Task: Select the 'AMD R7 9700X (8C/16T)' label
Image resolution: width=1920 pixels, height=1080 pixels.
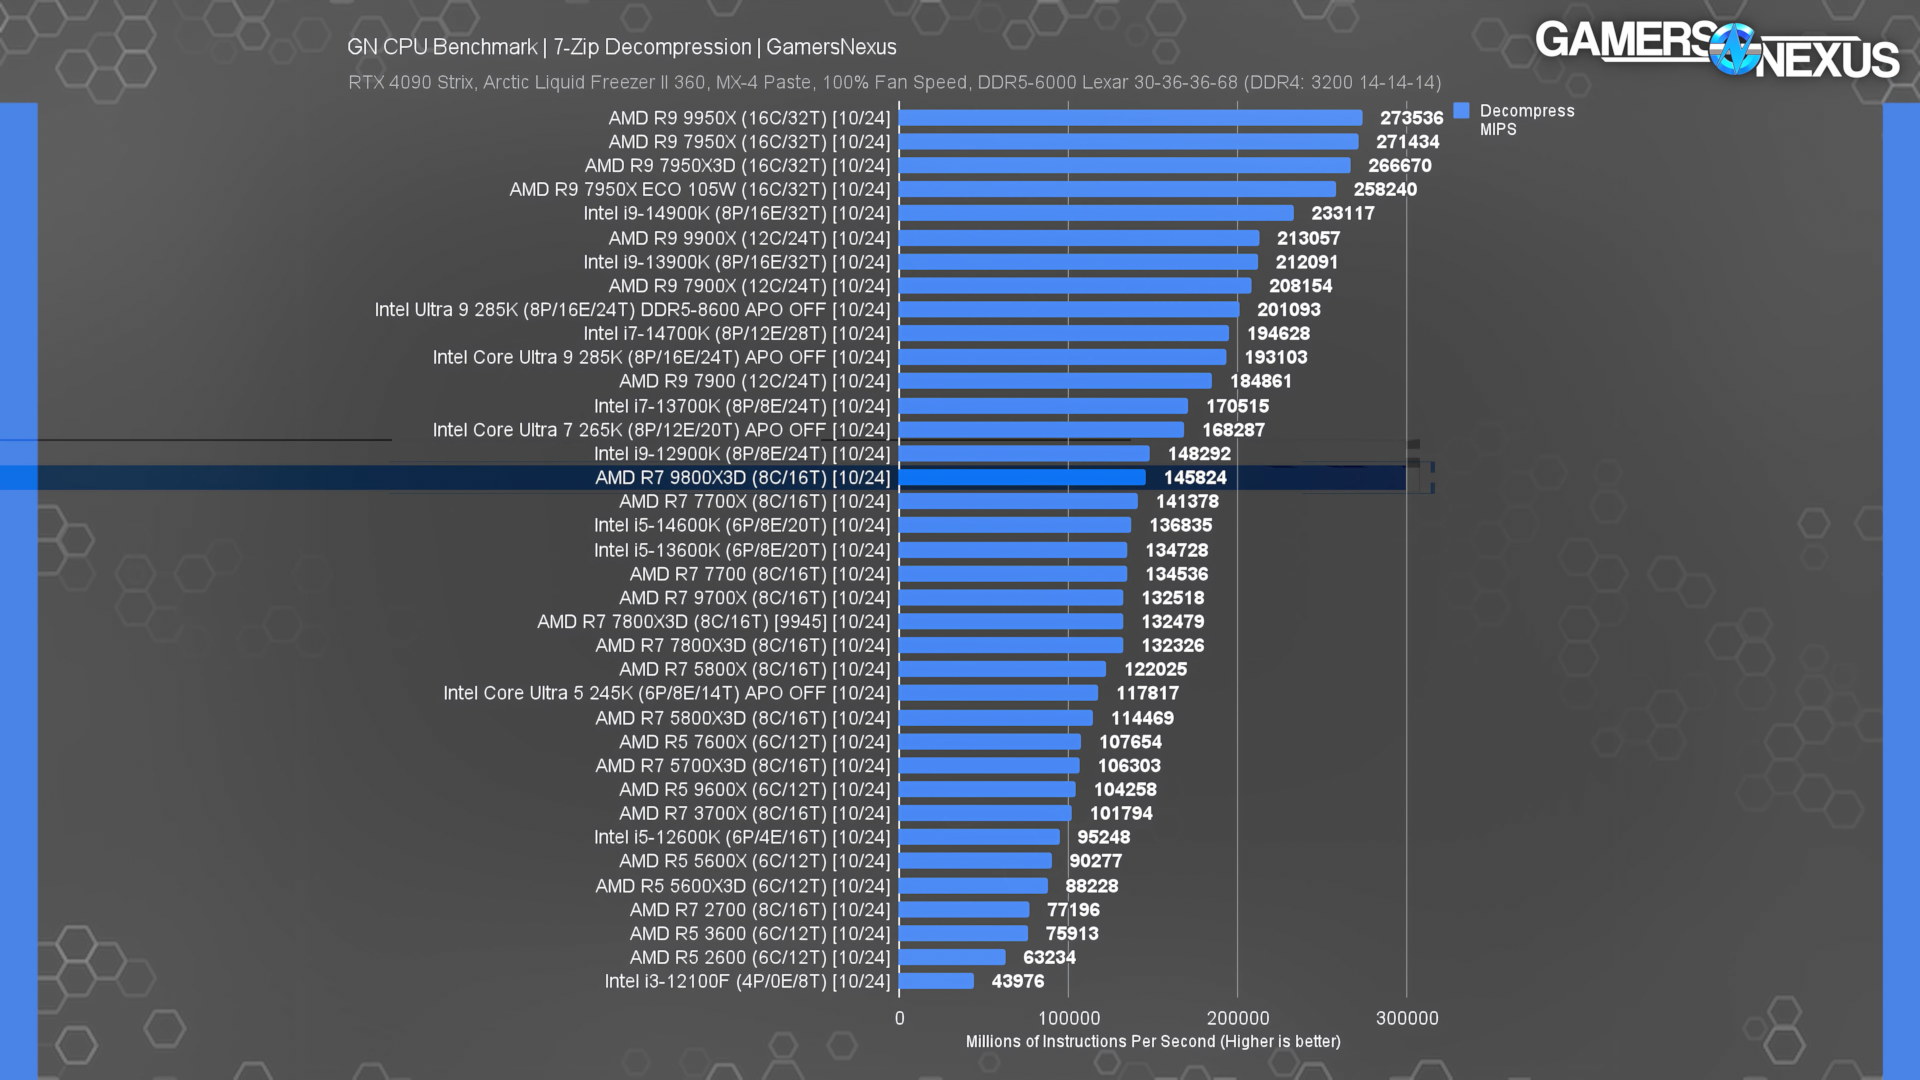Action: (754, 598)
